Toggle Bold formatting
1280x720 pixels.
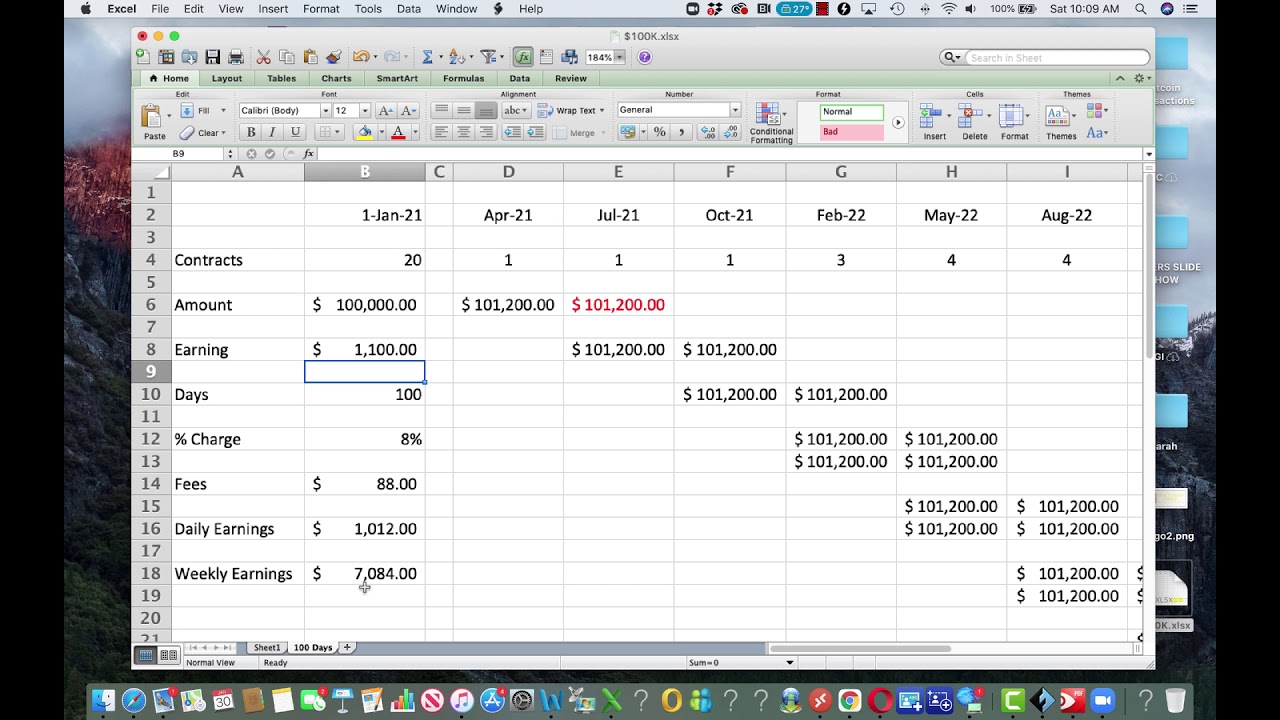(251, 132)
